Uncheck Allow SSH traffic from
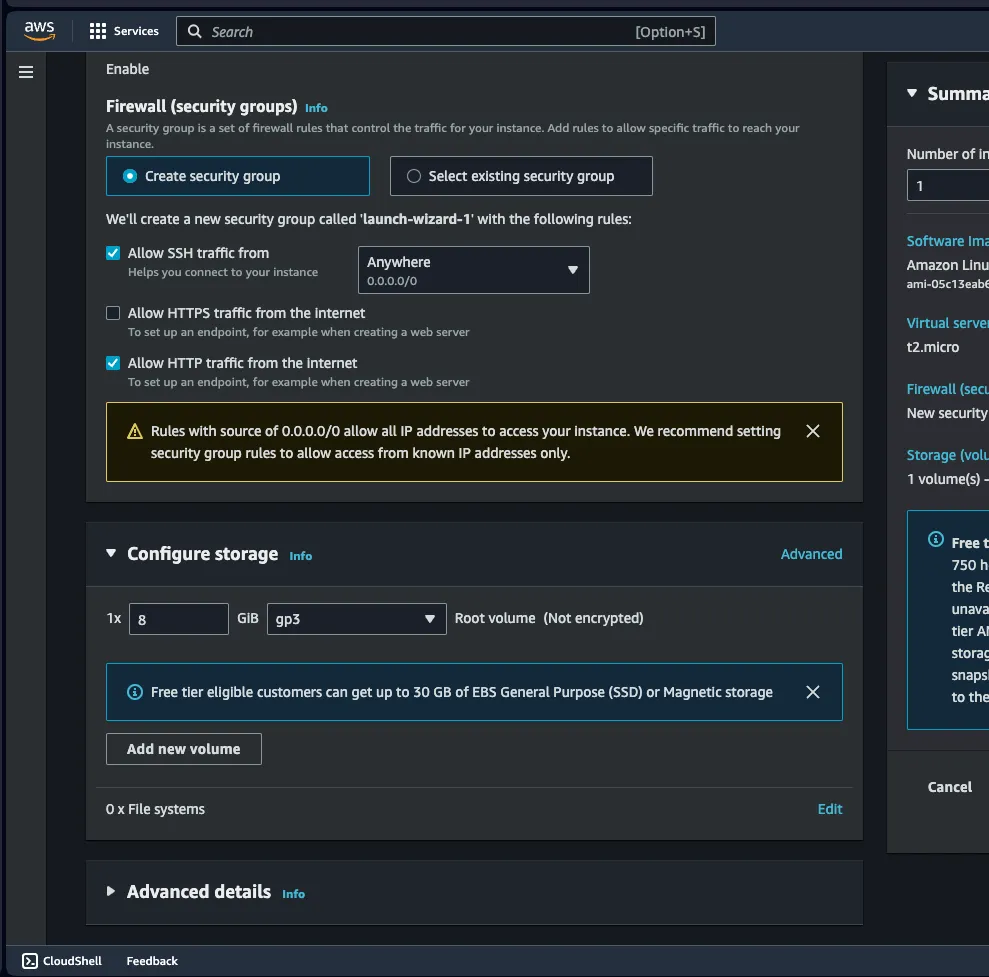The image size is (989, 977). [x=113, y=253]
